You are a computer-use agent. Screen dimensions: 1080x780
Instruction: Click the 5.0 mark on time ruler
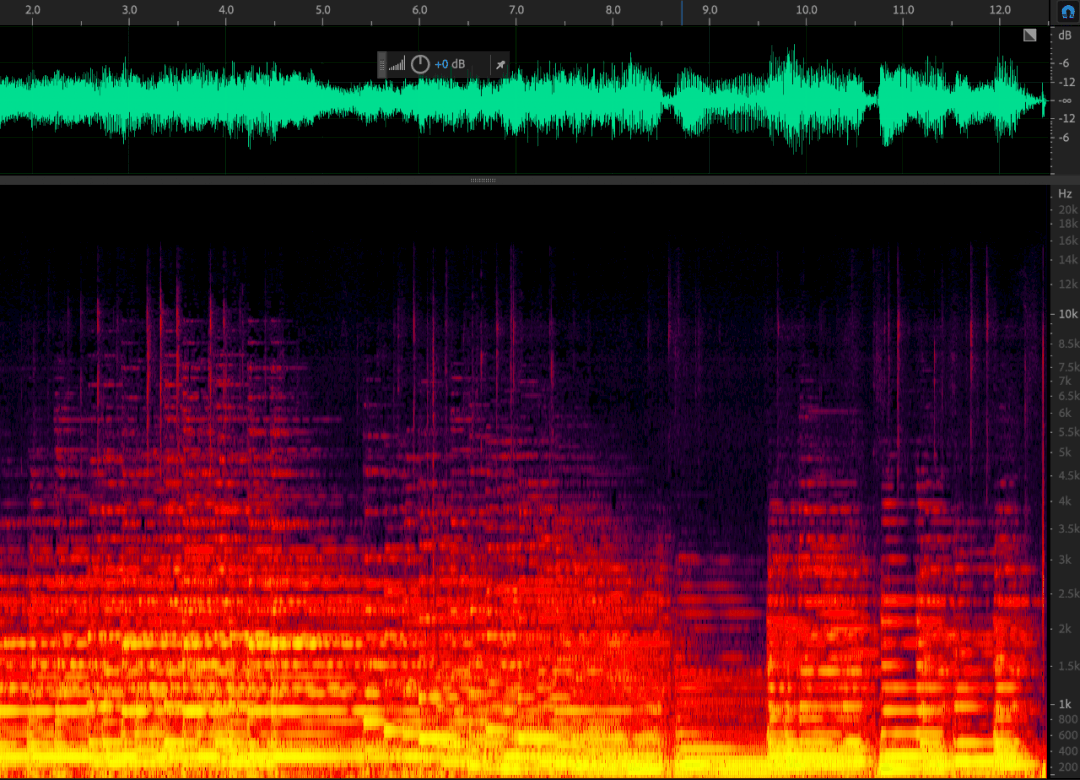(x=323, y=10)
